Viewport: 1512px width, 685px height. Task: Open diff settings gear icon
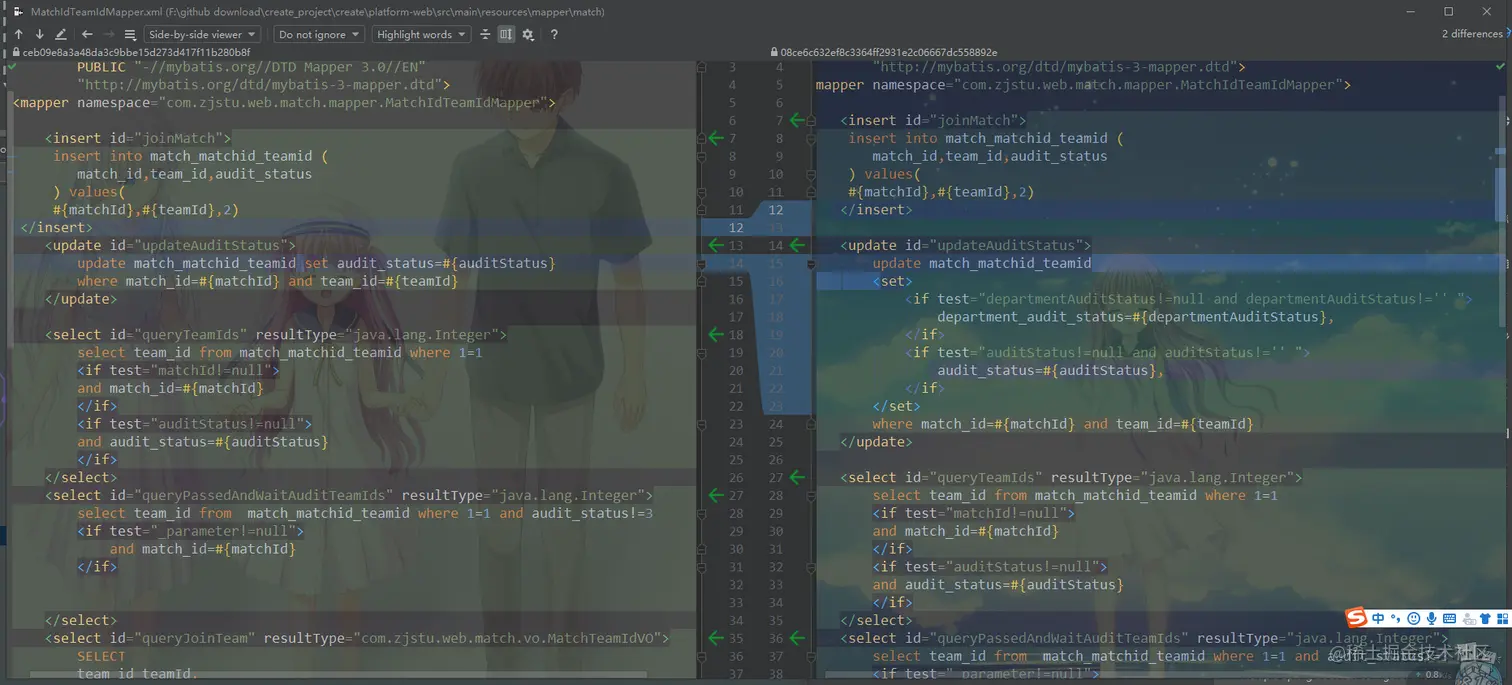(528, 34)
